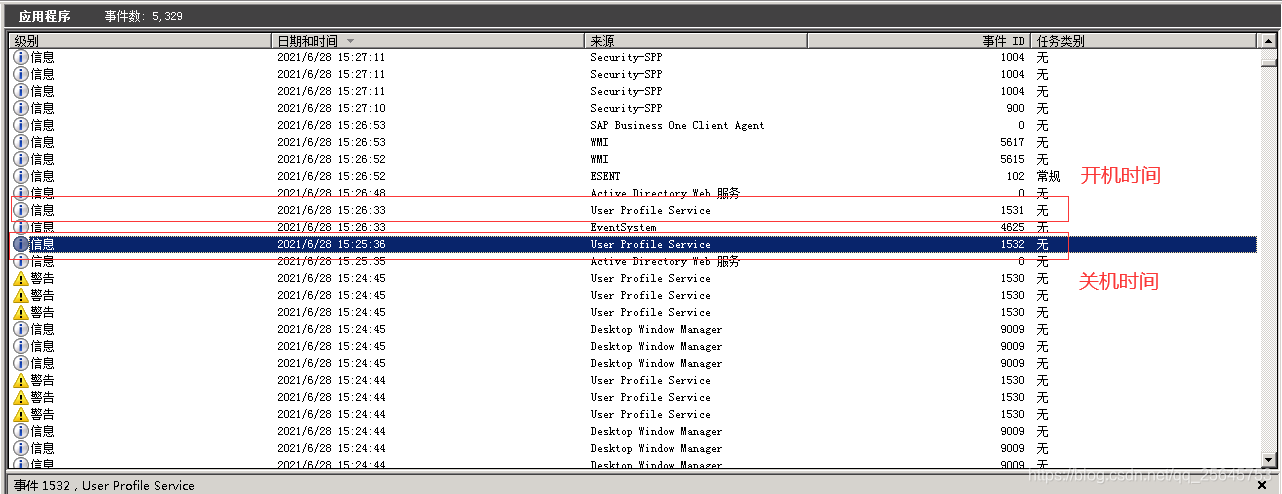Viewport: 1282px width, 494px height.
Task: Sort list by 级别 column header
Action: [x=140, y=41]
